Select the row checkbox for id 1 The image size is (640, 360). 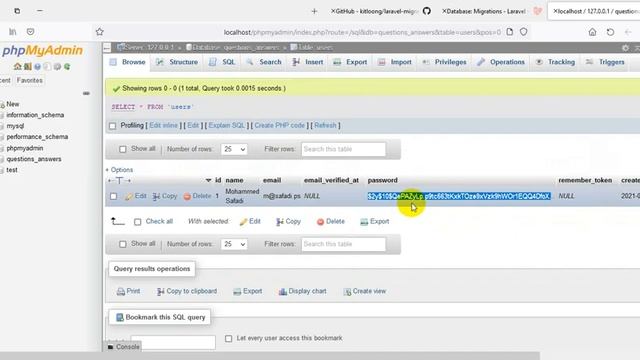click(x=113, y=196)
